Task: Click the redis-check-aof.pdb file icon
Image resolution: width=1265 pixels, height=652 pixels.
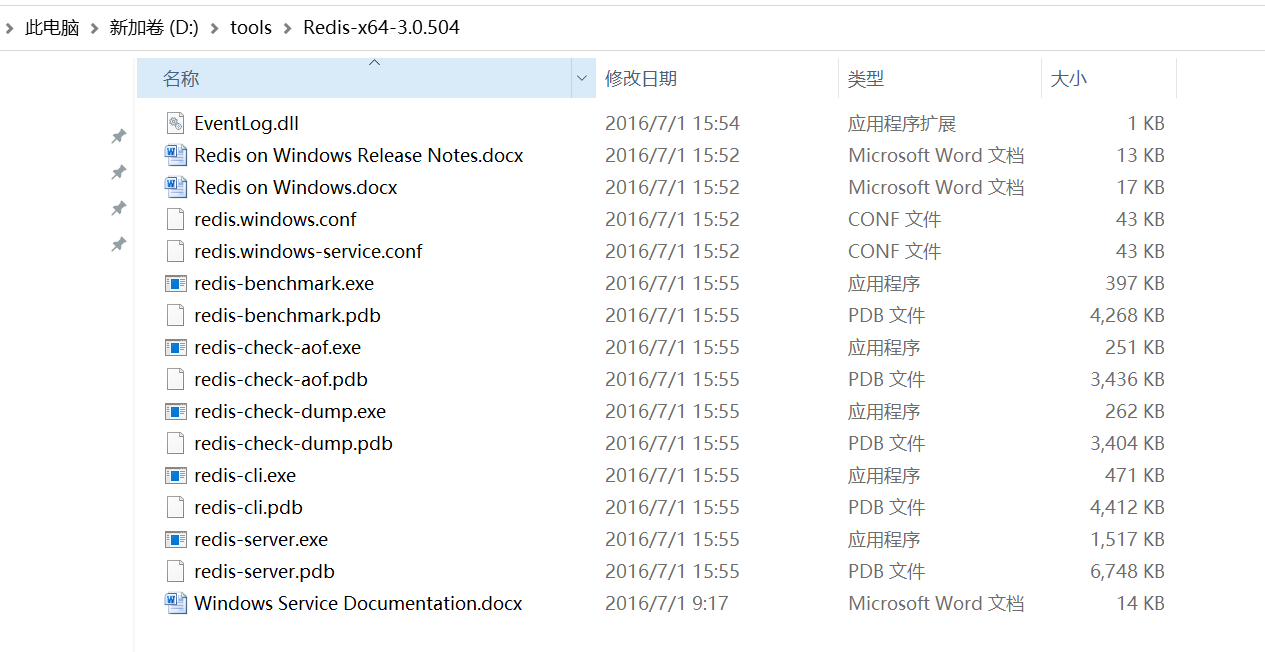Action: click(176, 379)
